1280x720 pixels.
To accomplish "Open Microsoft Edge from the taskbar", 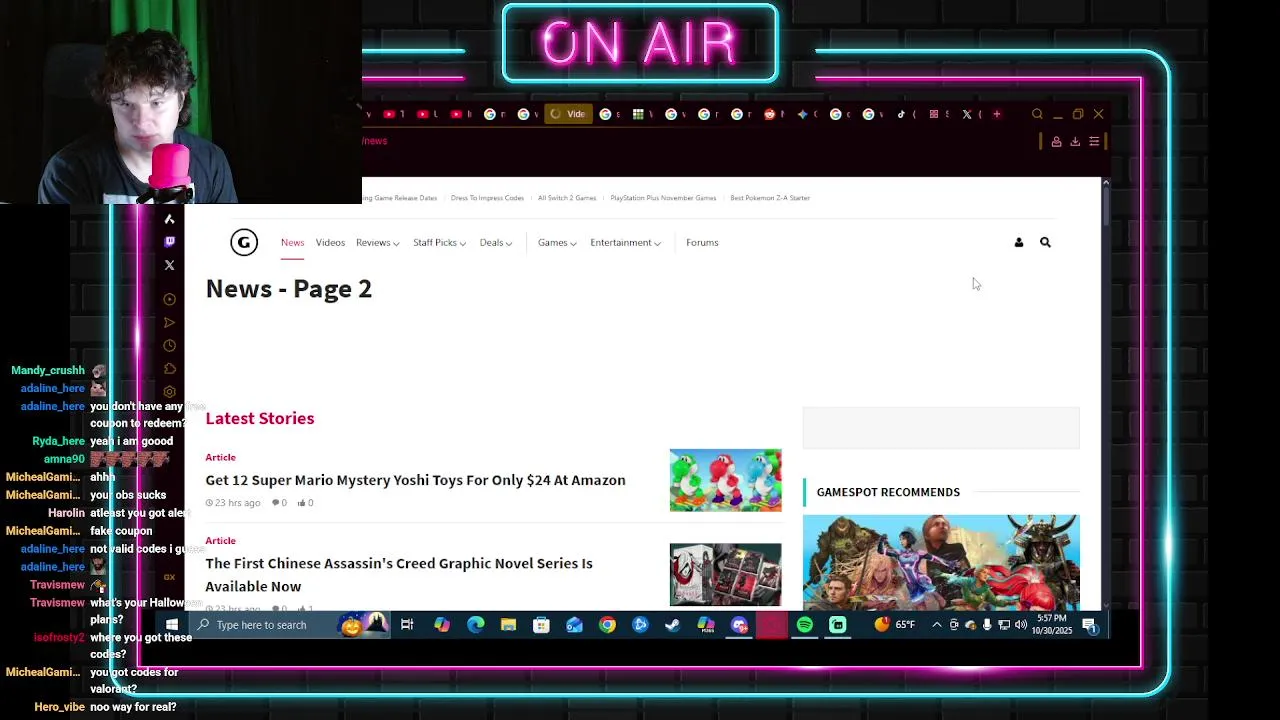I will point(475,625).
